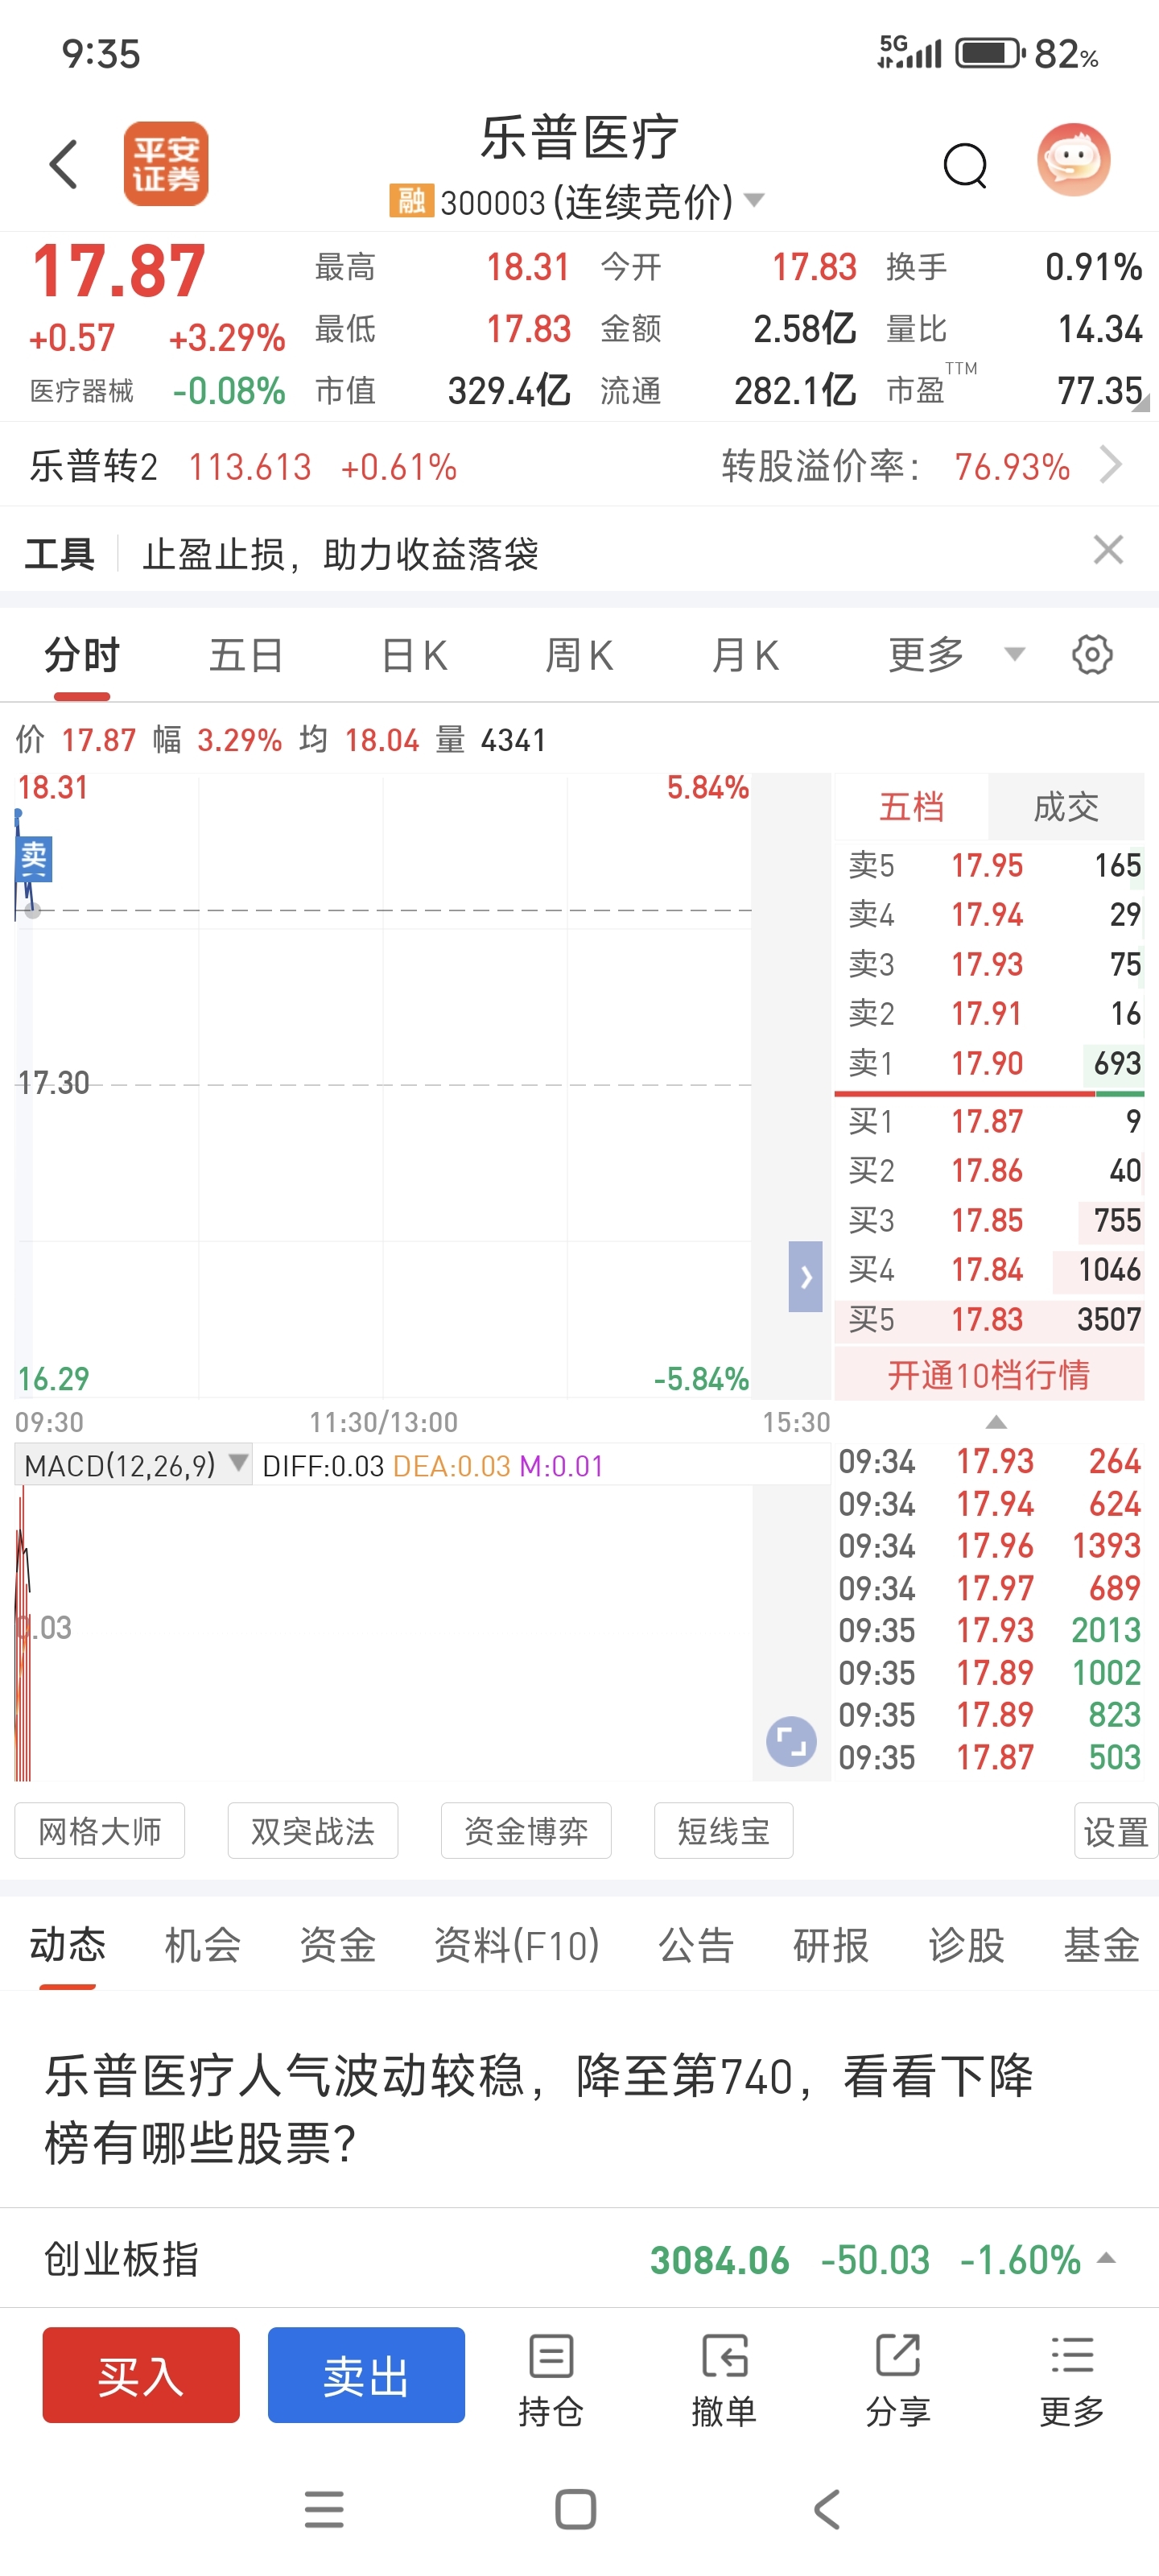Open the customer service assistant avatar
Screen dimensions: 1159x2576
click(1073, 160)
